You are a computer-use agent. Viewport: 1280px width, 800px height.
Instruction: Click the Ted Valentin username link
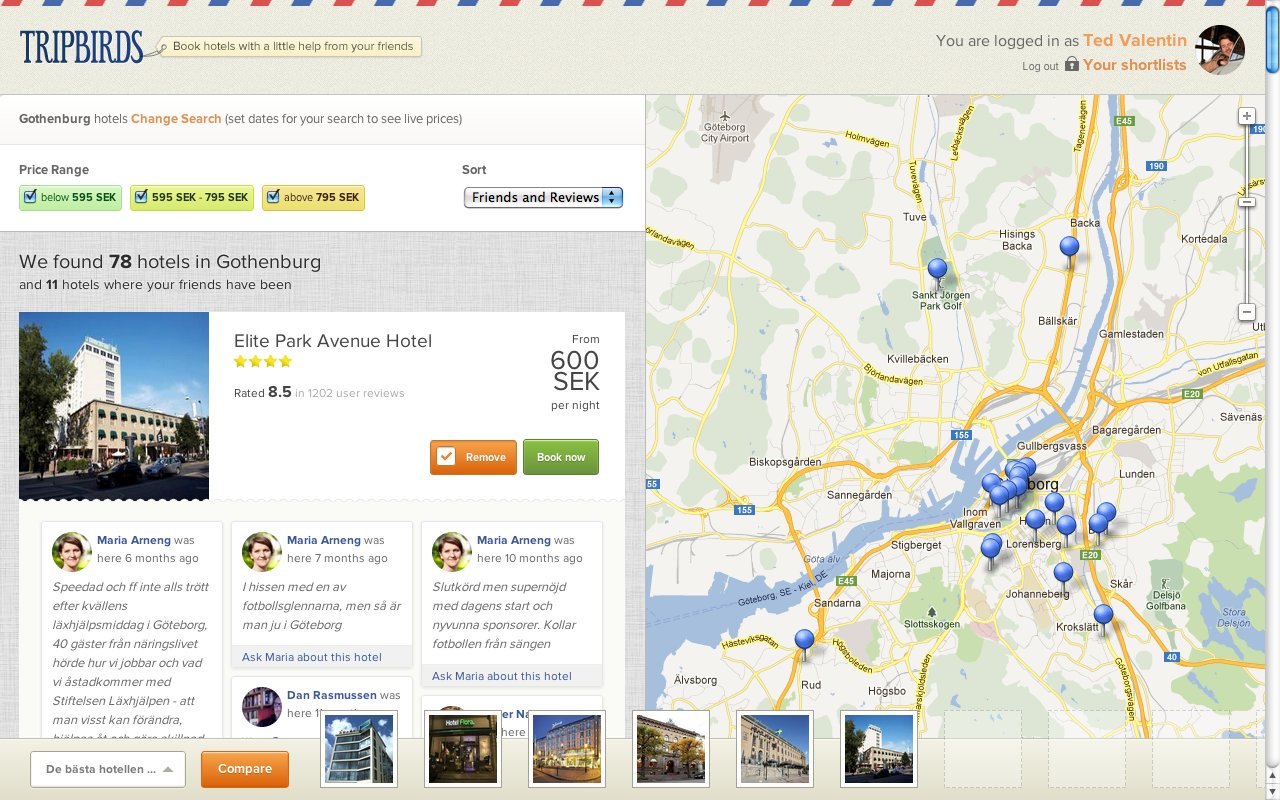[1135, 40]
